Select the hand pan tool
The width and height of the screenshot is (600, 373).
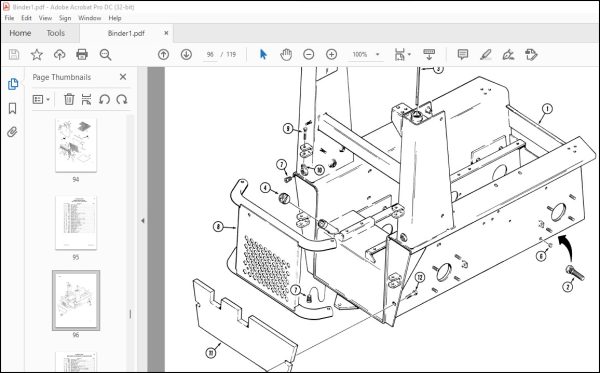click(x=286, y=55)
